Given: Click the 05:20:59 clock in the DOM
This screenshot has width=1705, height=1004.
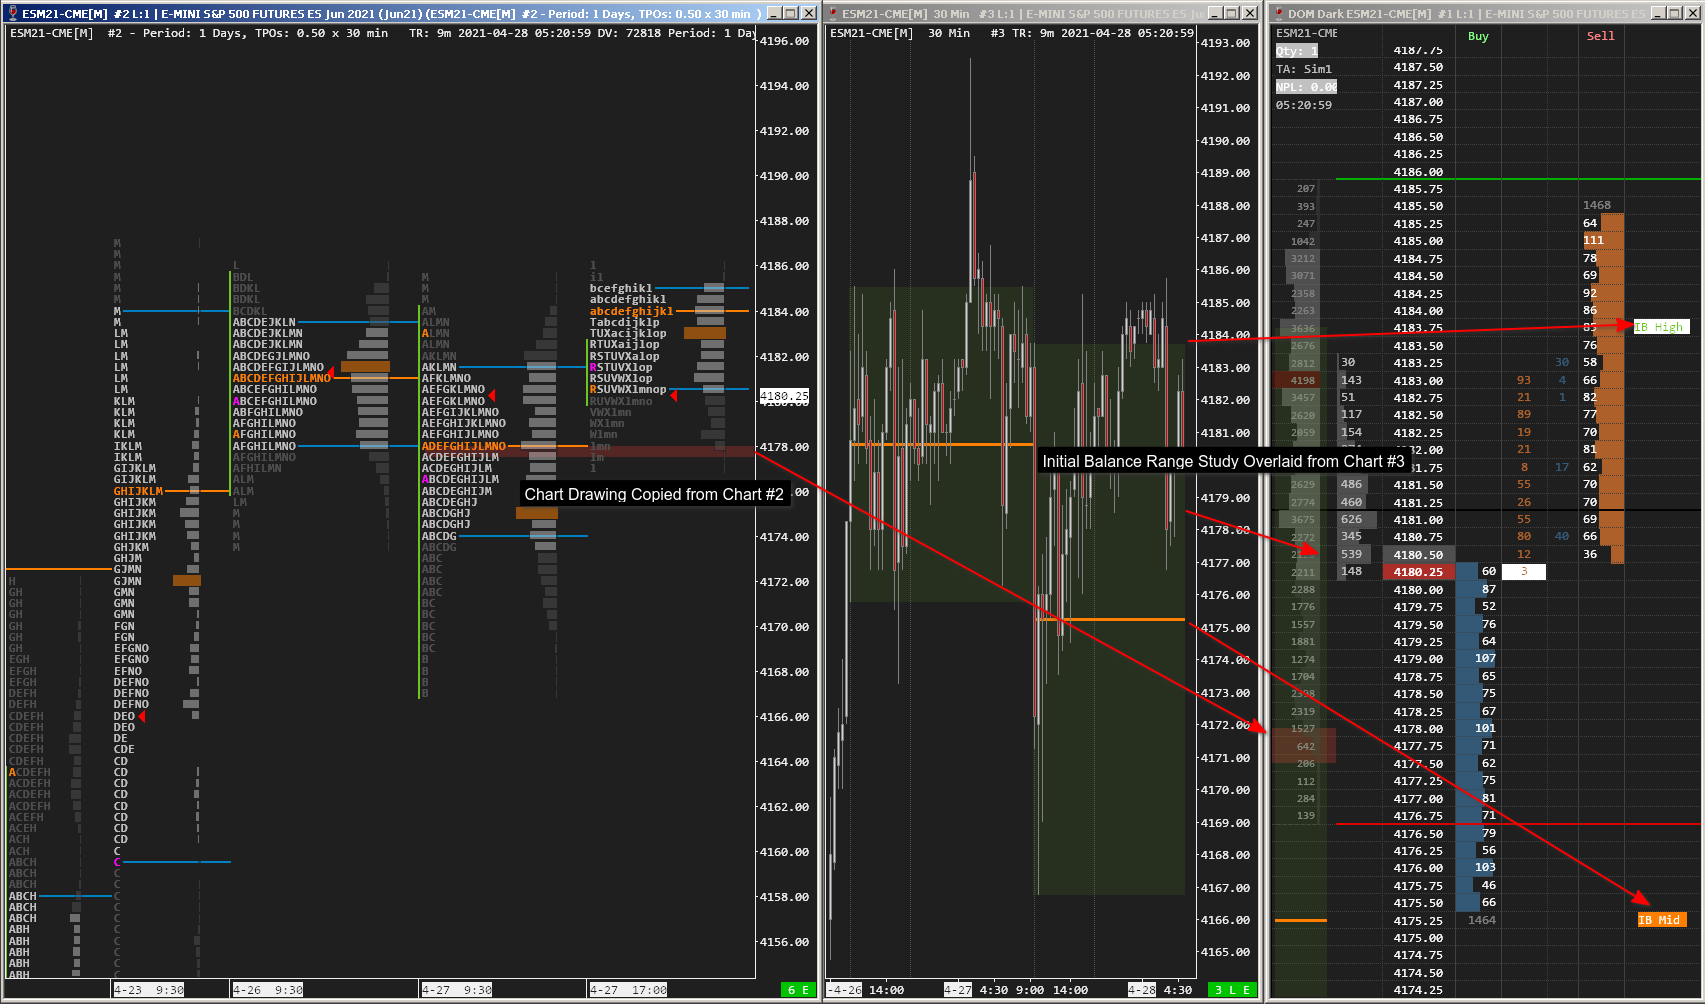Looking at the screenshot, I should pyautogui.click(x=1304, y=105).
